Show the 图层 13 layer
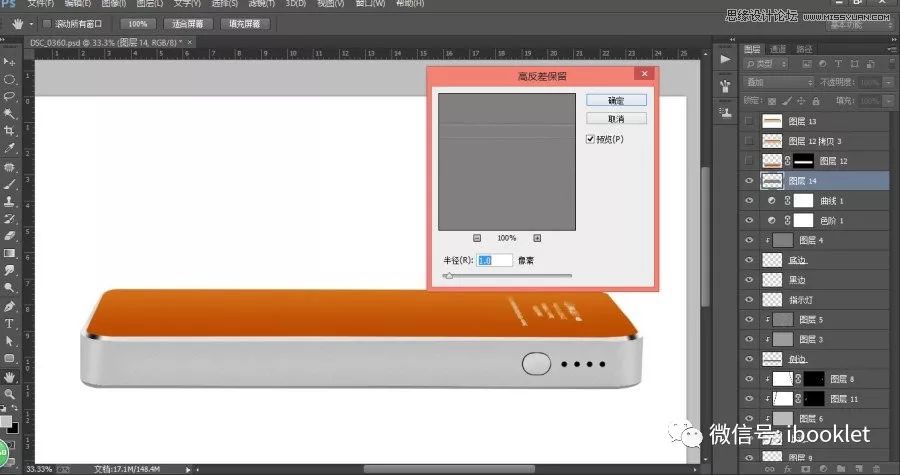Screen dimensions: 900x475 click(x=750, y=121)
